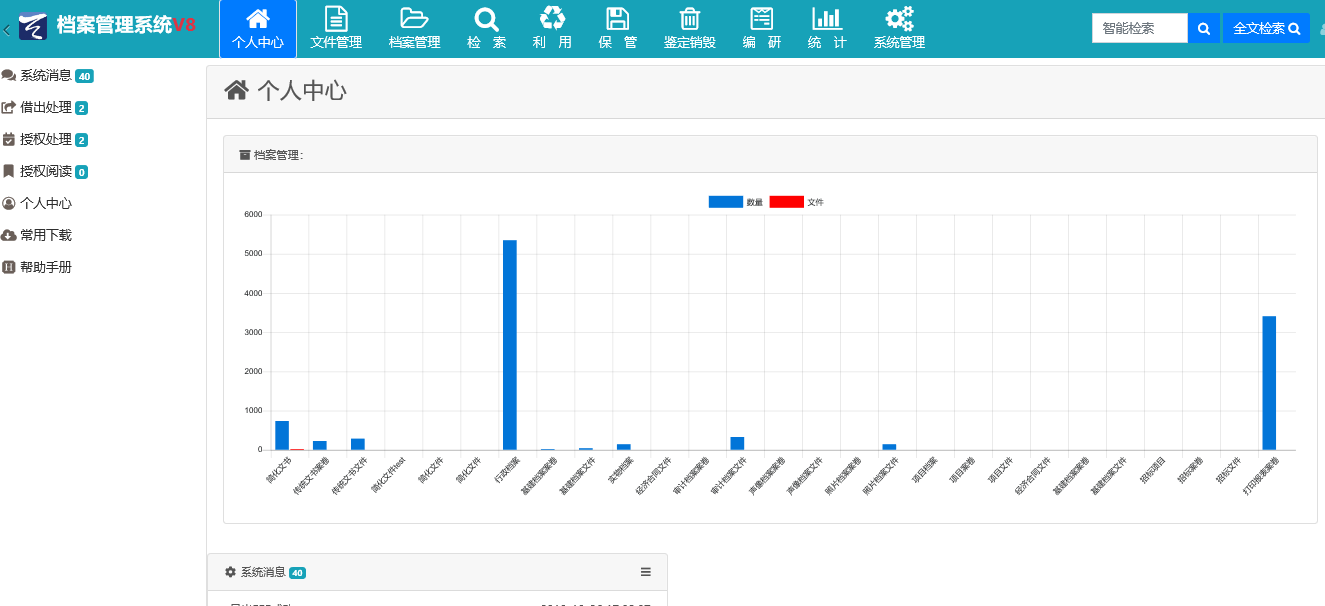
Task: Select the 个人中心 home tab
Action: (x=258, y=29)
